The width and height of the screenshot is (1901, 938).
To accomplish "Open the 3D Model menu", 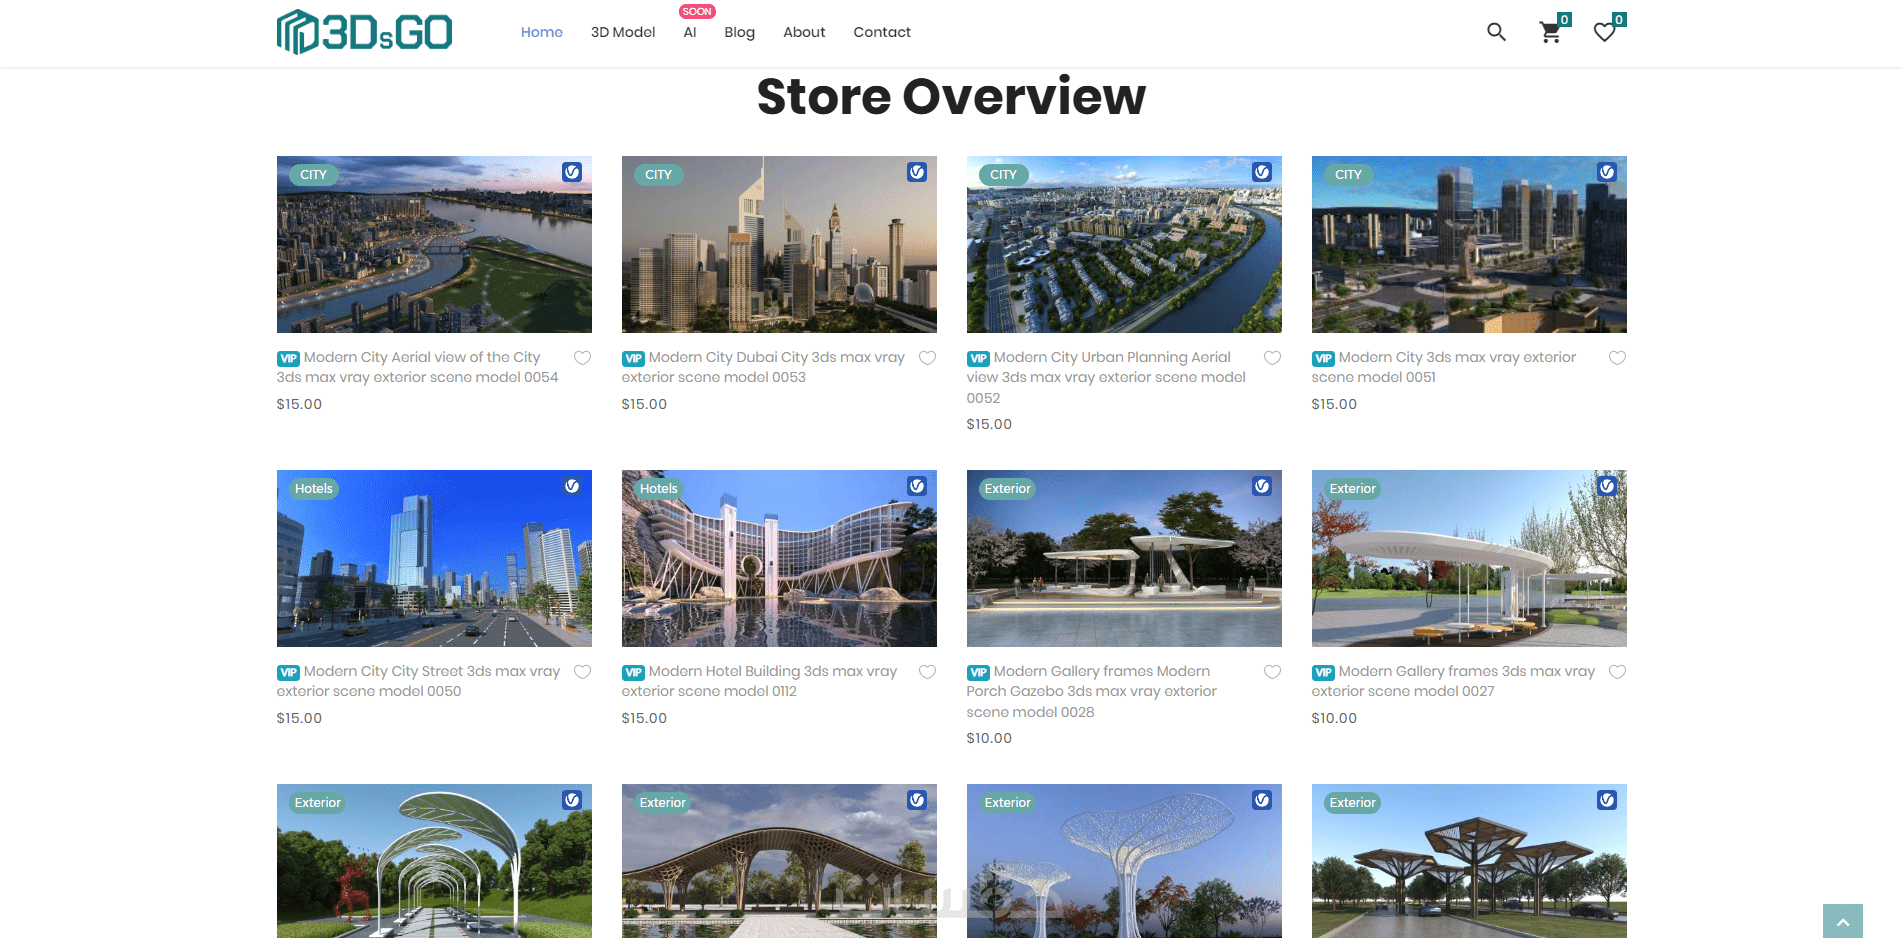I will [622, 32].
